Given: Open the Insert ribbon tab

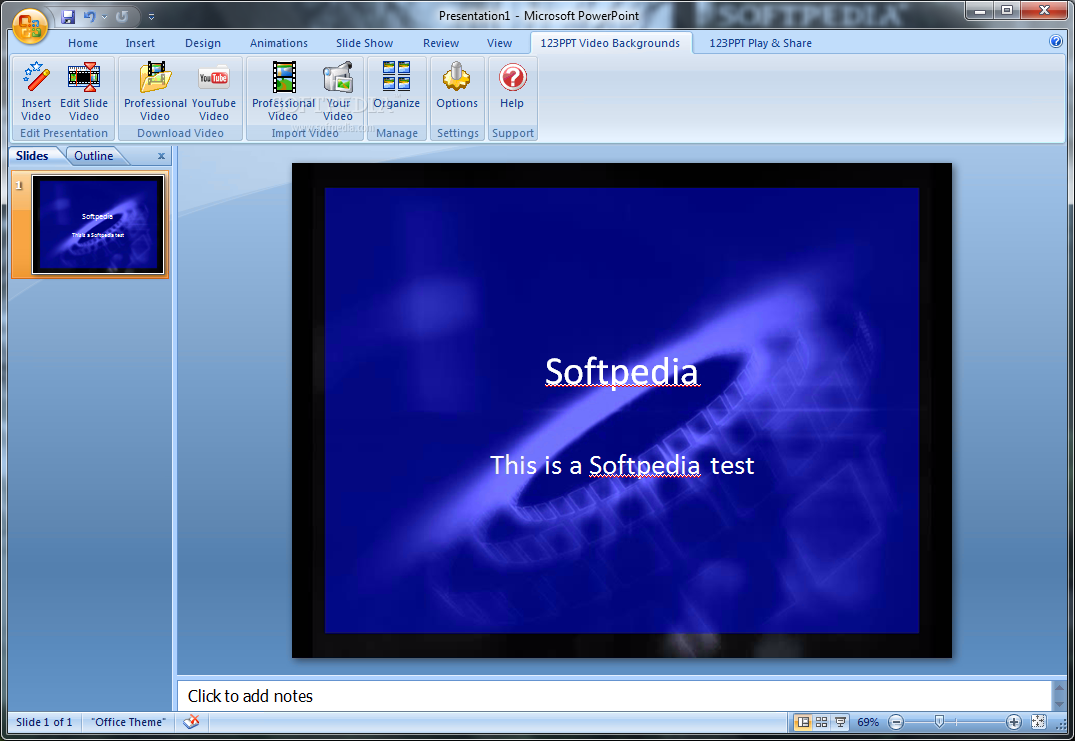Looking at the screenshot, I should tap(140, 42).
